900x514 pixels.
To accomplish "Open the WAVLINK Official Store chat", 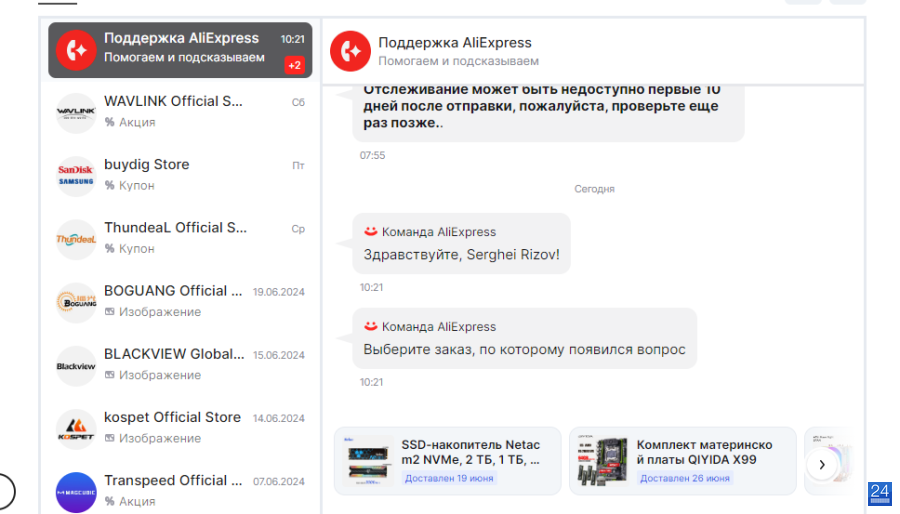I will coord(180,112).
